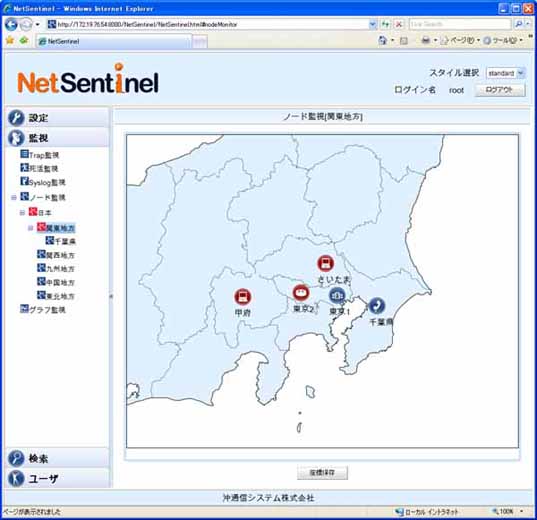This screenshot has width=537, height=520.
Task: Collapse the 関東地方 tree branch
Action: 30,228
